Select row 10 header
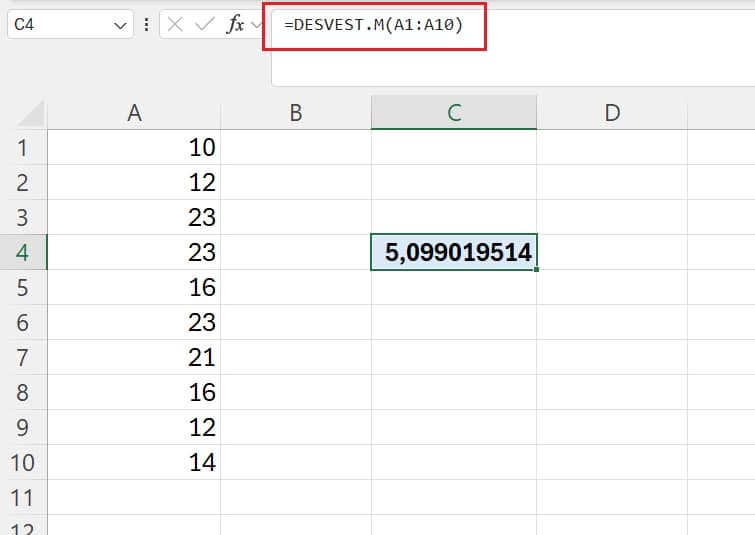Image resolution: width=755 pixels, height=535 pixels. pyautogui.click(x=23, y=462)
